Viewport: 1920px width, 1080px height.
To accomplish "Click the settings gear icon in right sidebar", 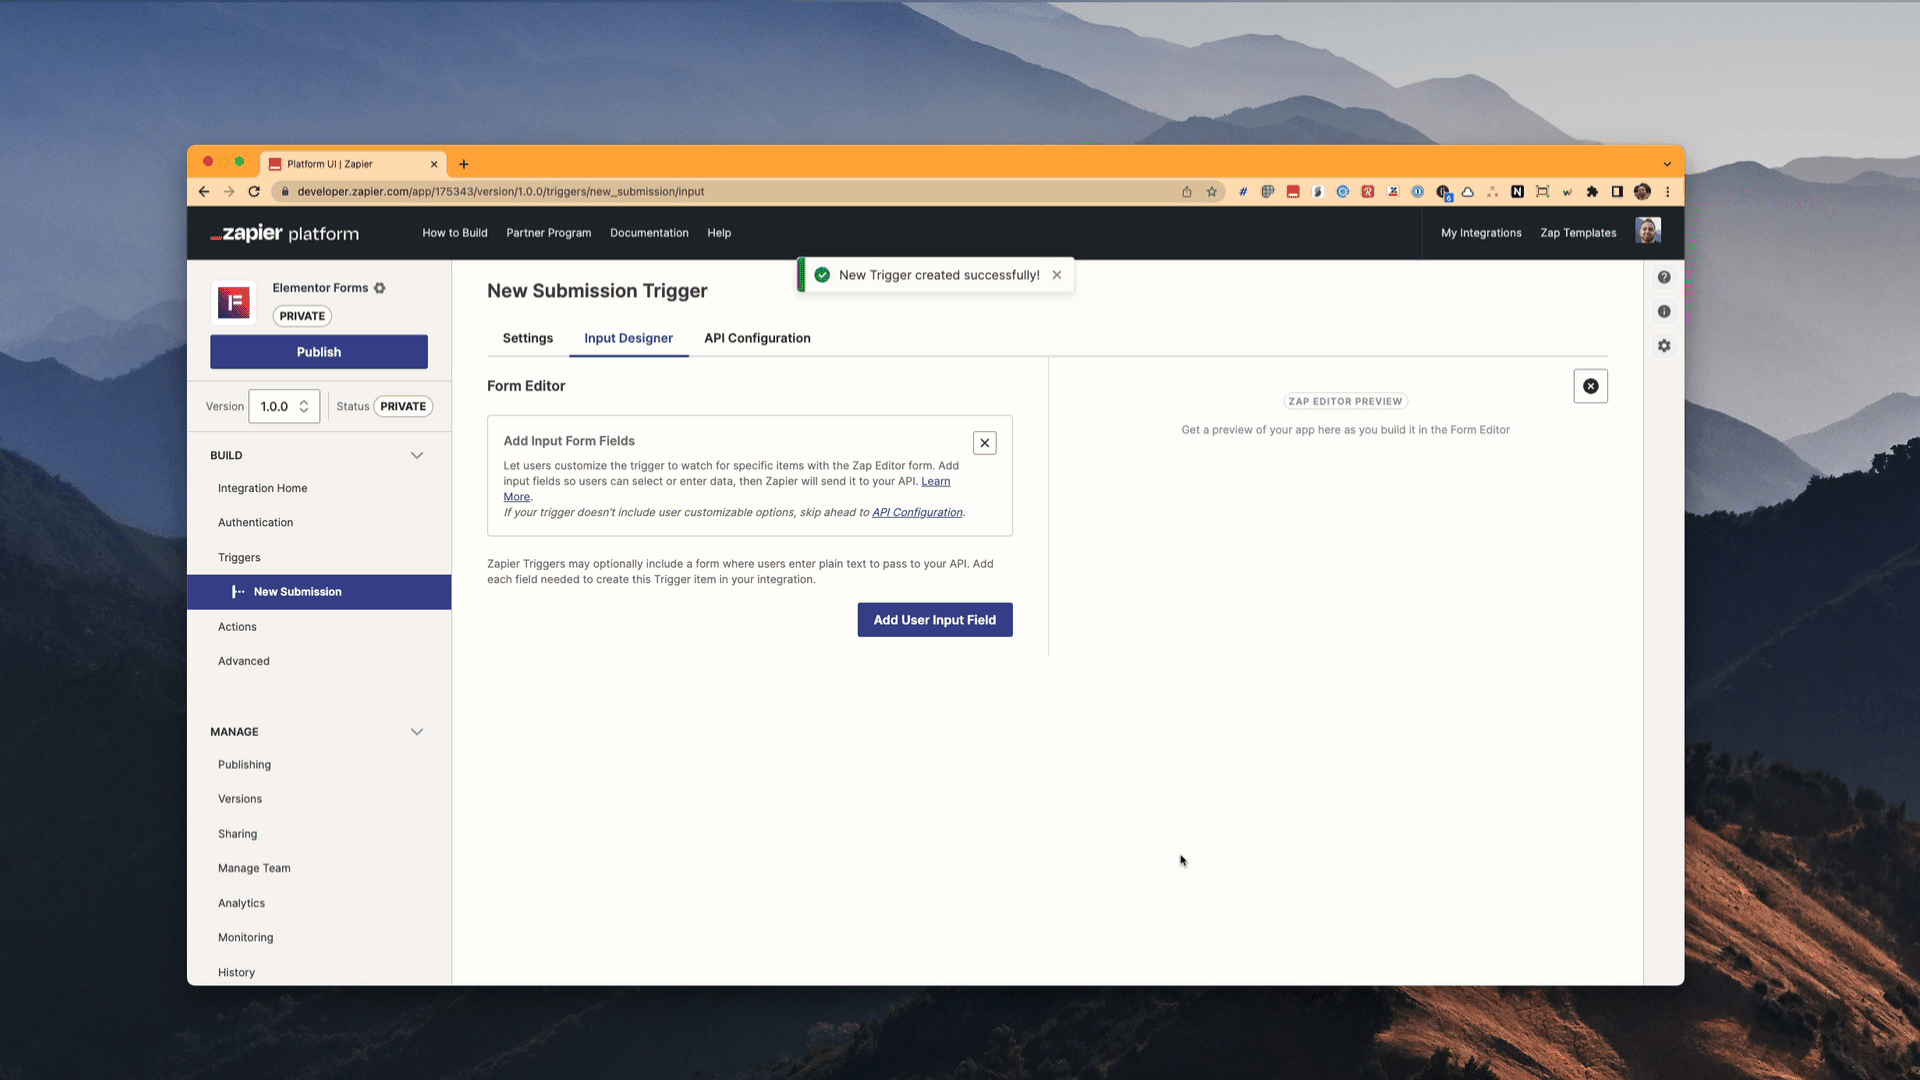I will click(x=1663, y=345).
